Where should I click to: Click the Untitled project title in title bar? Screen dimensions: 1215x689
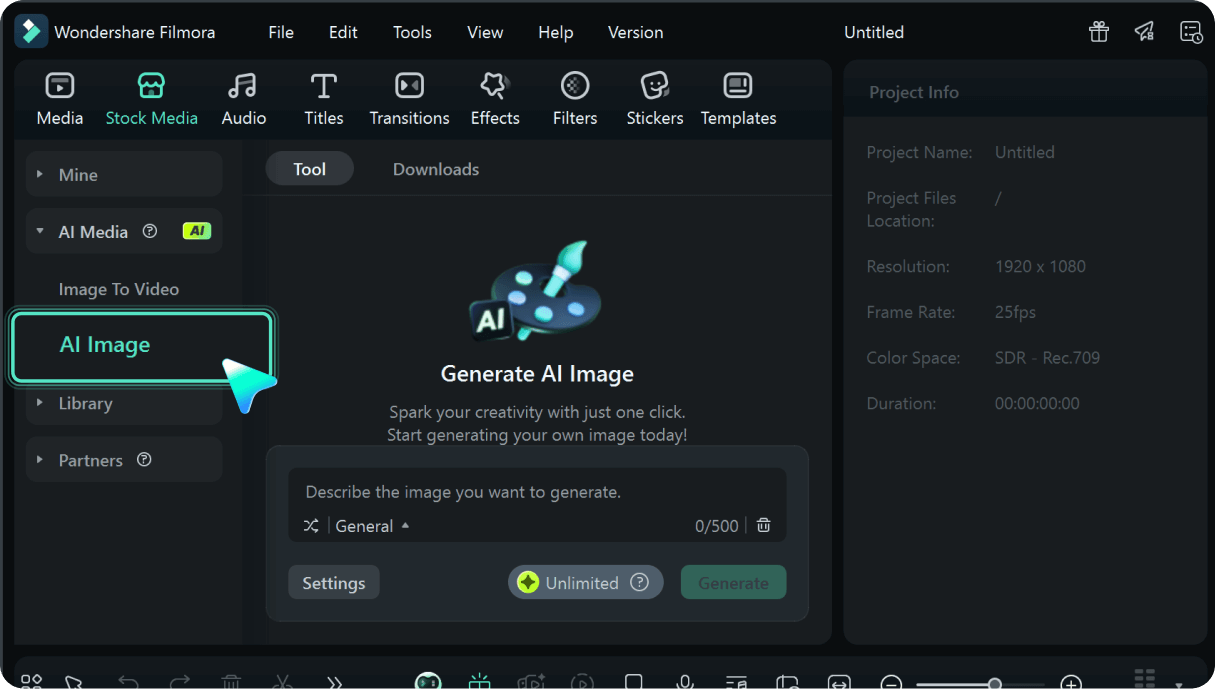click(874, 32)
